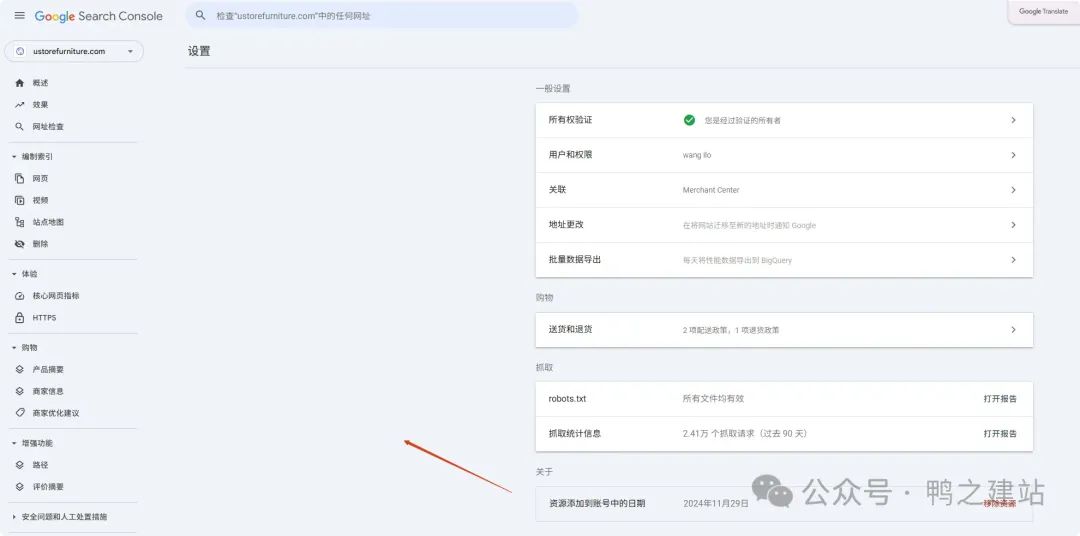
Task: Open the ustorefurniture.com property dropdown
Action: (x=74, y=51)
